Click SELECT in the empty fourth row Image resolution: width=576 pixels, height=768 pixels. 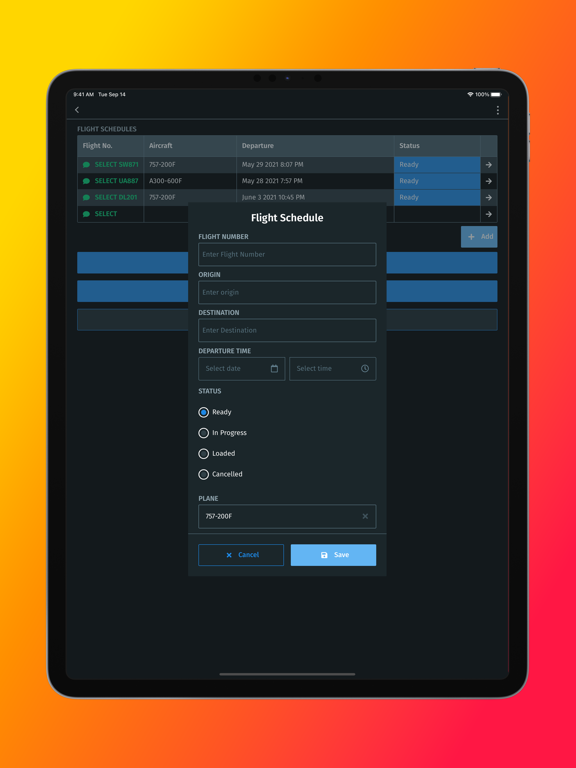[x=106, y=214]
